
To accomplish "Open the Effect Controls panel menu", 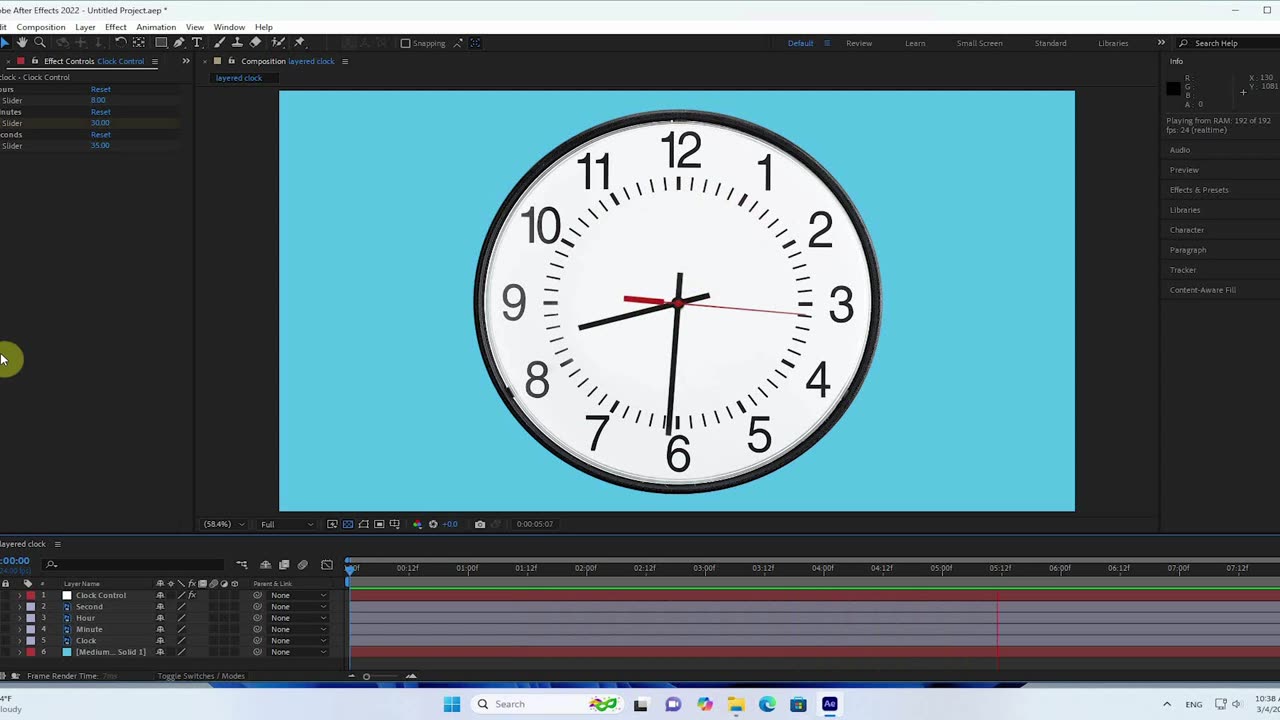I will 154,61.
